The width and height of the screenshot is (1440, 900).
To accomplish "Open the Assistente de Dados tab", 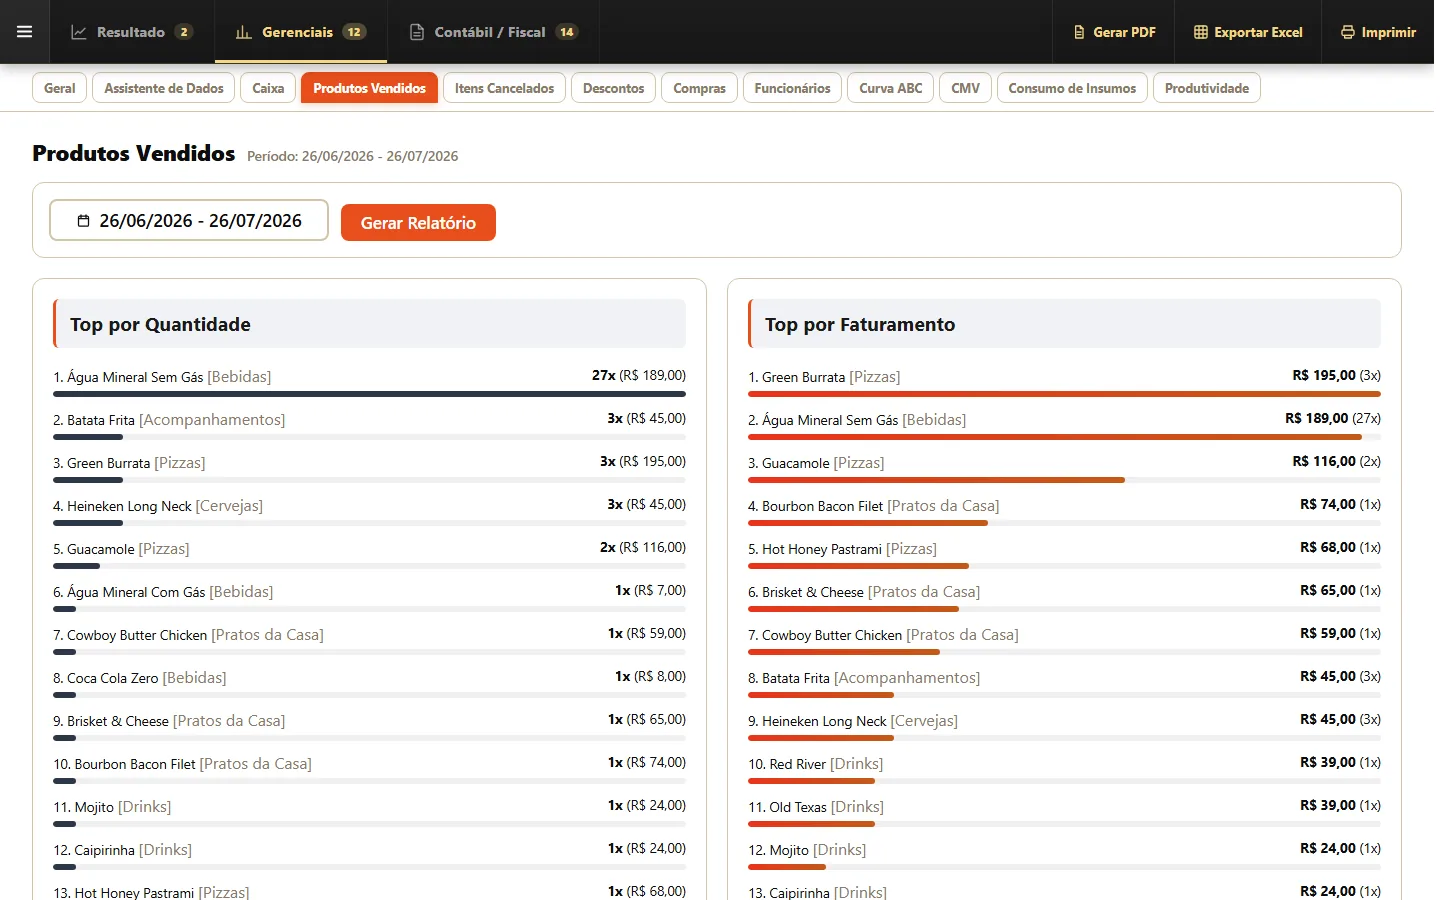I will coord(164,88).
